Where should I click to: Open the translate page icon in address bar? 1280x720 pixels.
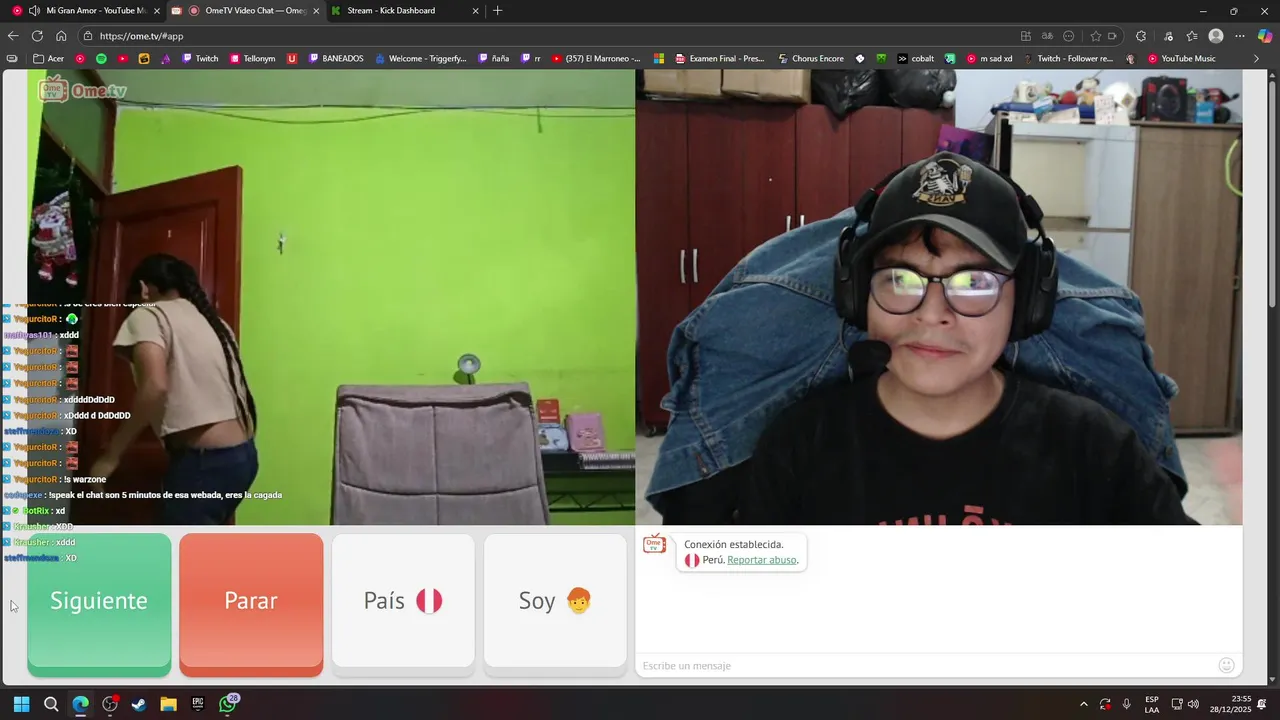[1047, 36]
